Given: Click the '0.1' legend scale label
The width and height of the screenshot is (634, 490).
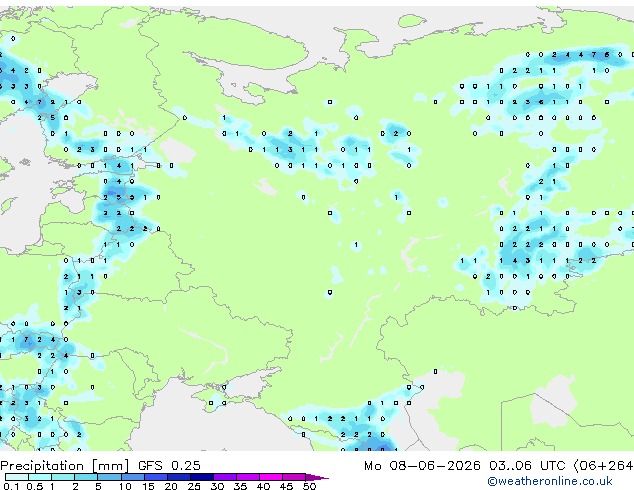Looking at the screenshot, I should pos(11,486).
